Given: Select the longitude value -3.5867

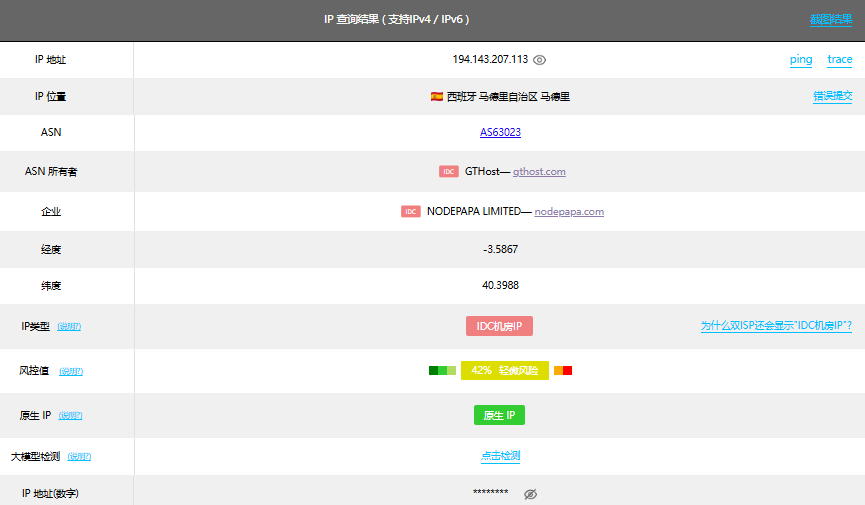Looking at the screenshot, I should pyautogui.click(x=500, y=249).
